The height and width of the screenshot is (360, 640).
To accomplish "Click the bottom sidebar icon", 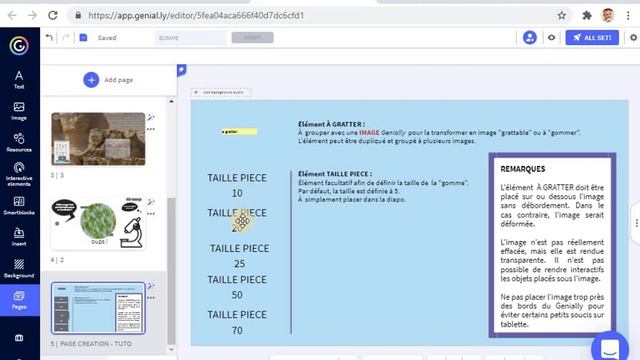I will point(19,338).
